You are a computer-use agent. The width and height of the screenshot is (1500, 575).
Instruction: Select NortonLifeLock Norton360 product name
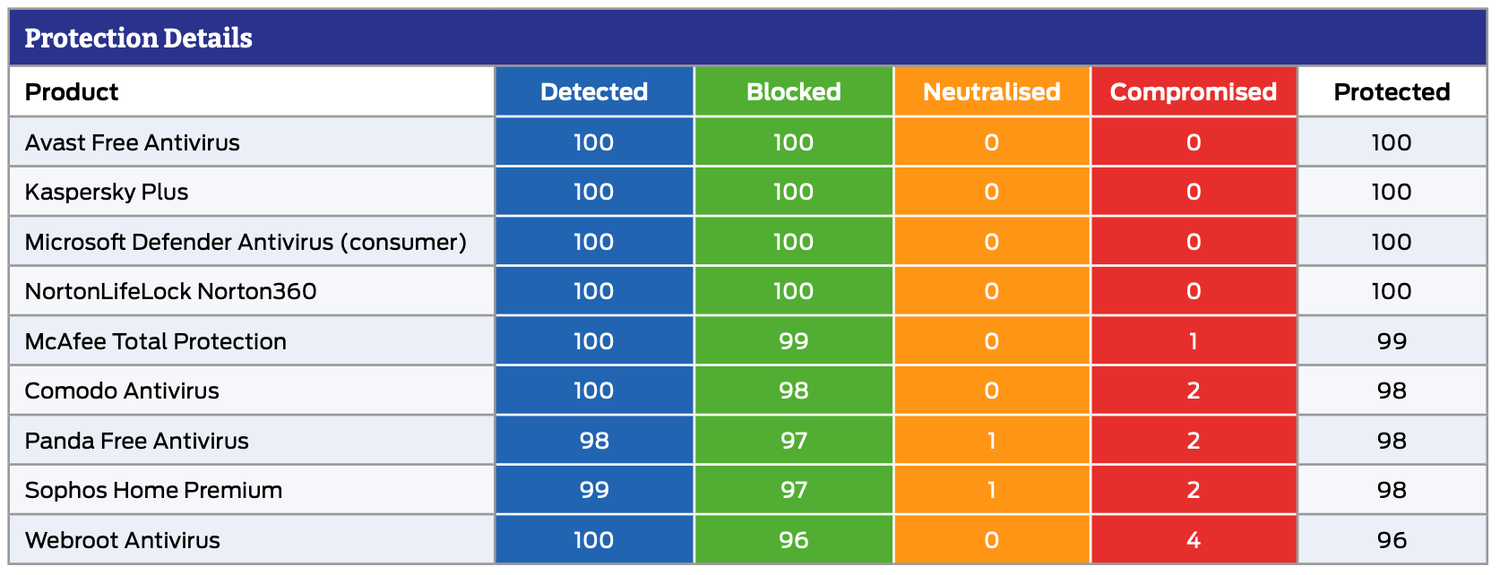tap(170, 291)
